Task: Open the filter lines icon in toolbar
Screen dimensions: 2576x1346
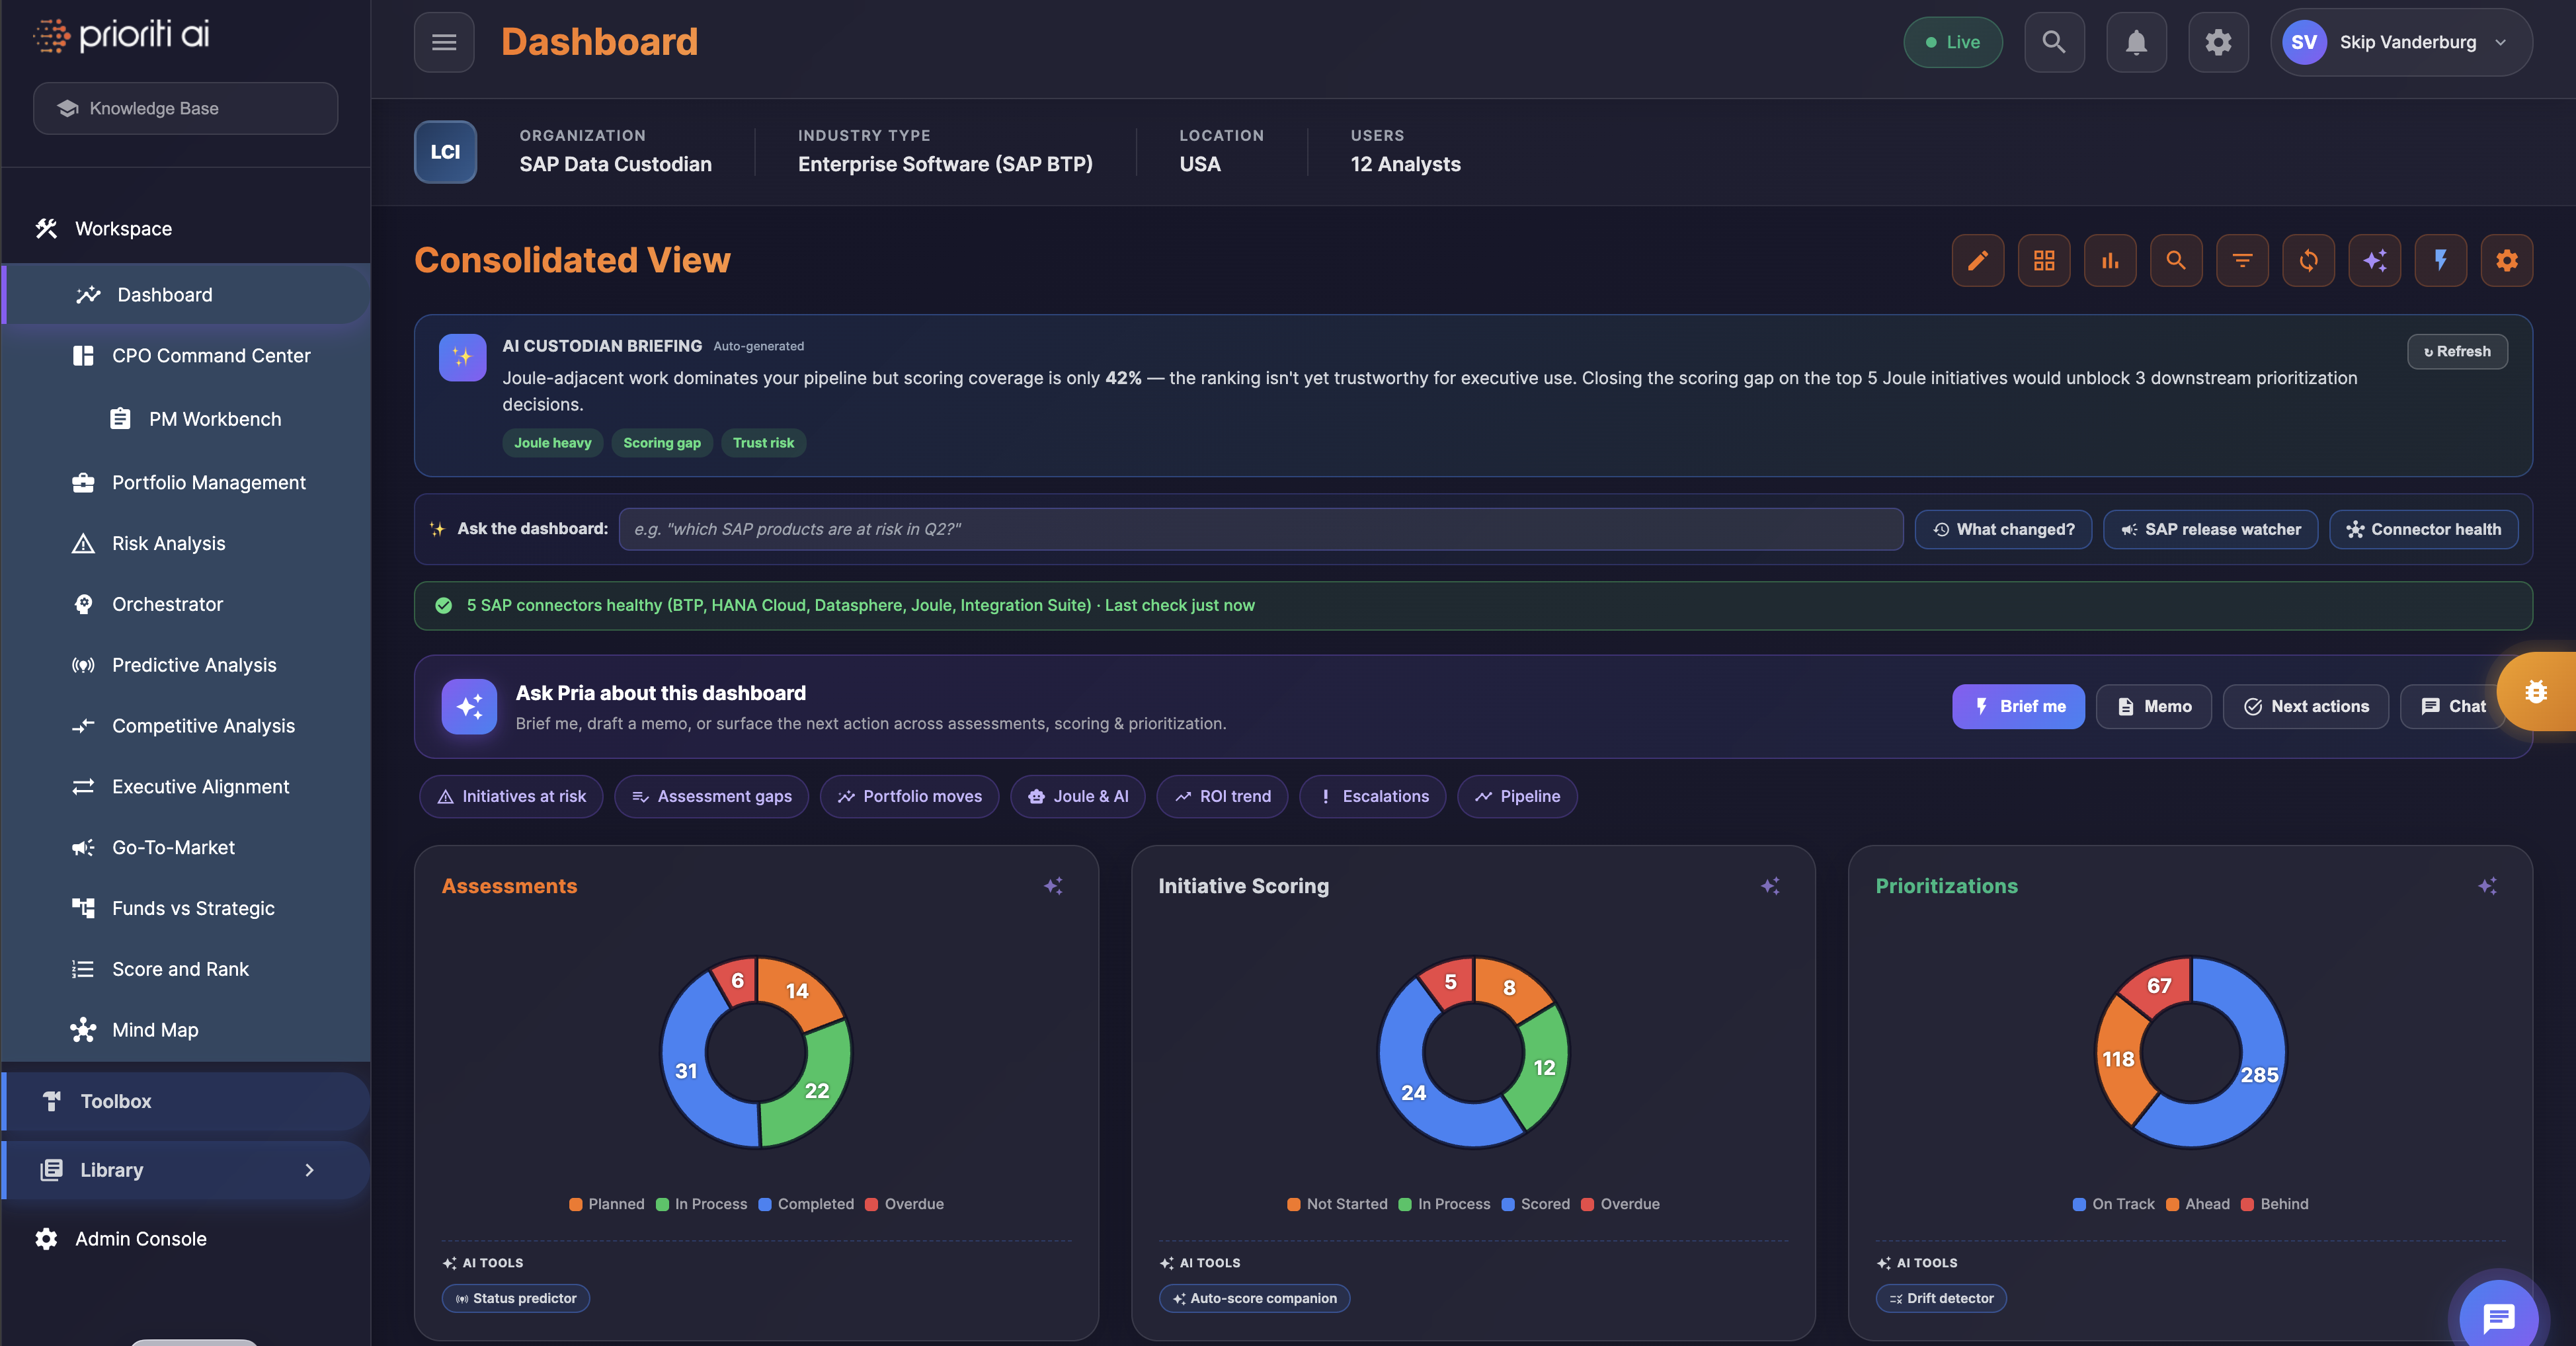Action: coord(2242,261)
